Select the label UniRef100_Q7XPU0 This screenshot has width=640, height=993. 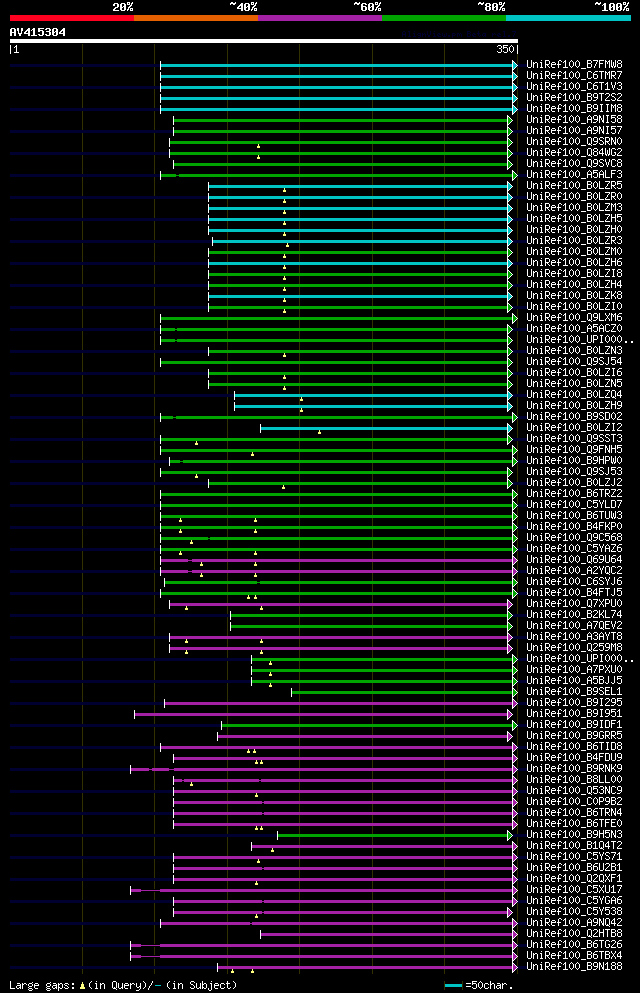[574, 604]
